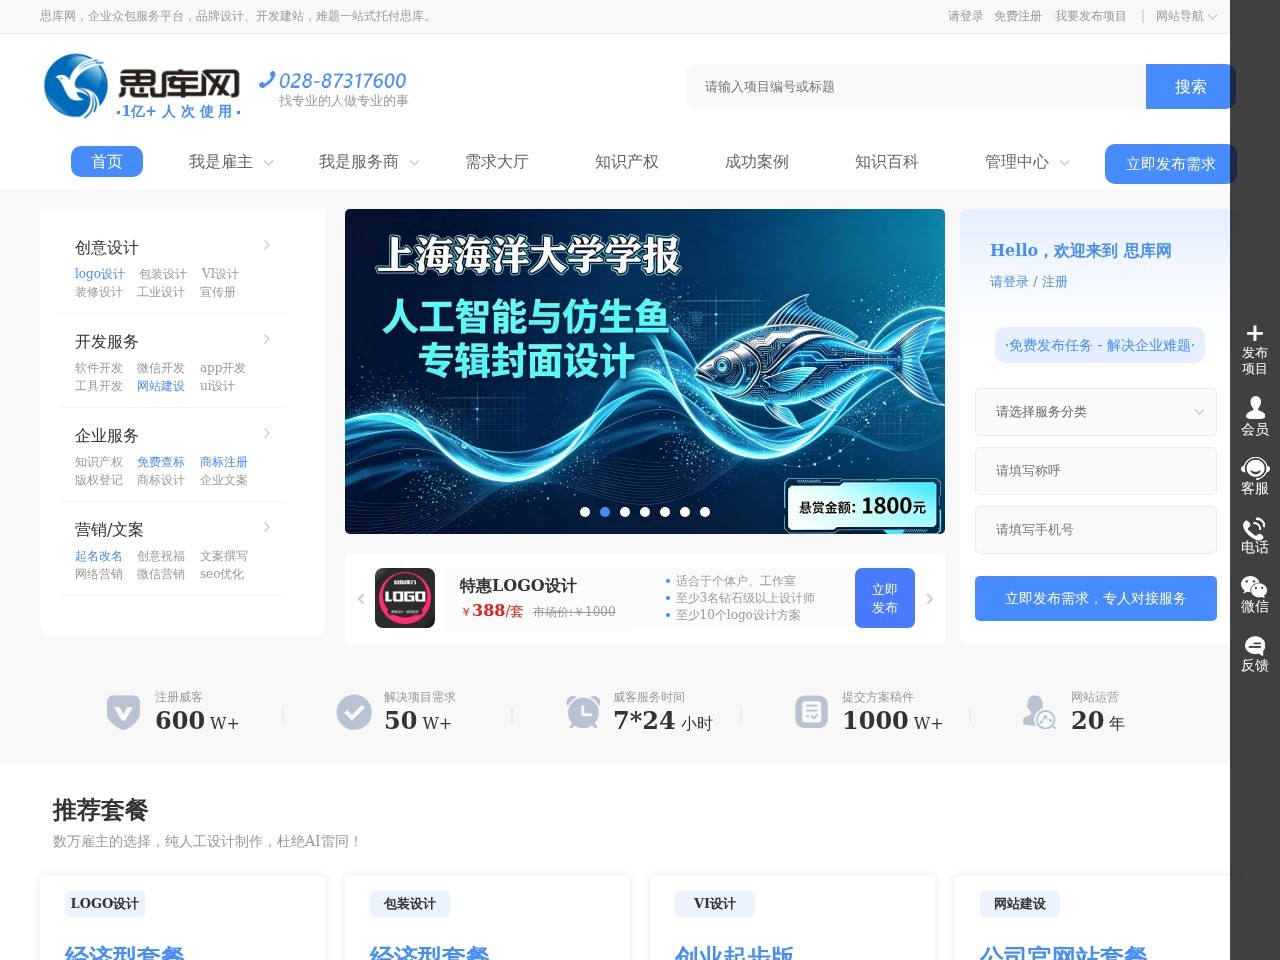Image resolution: width=1280 pixels, height=960 pixels.
Task: Click the 思库网 logo
Action: (142, 86)
